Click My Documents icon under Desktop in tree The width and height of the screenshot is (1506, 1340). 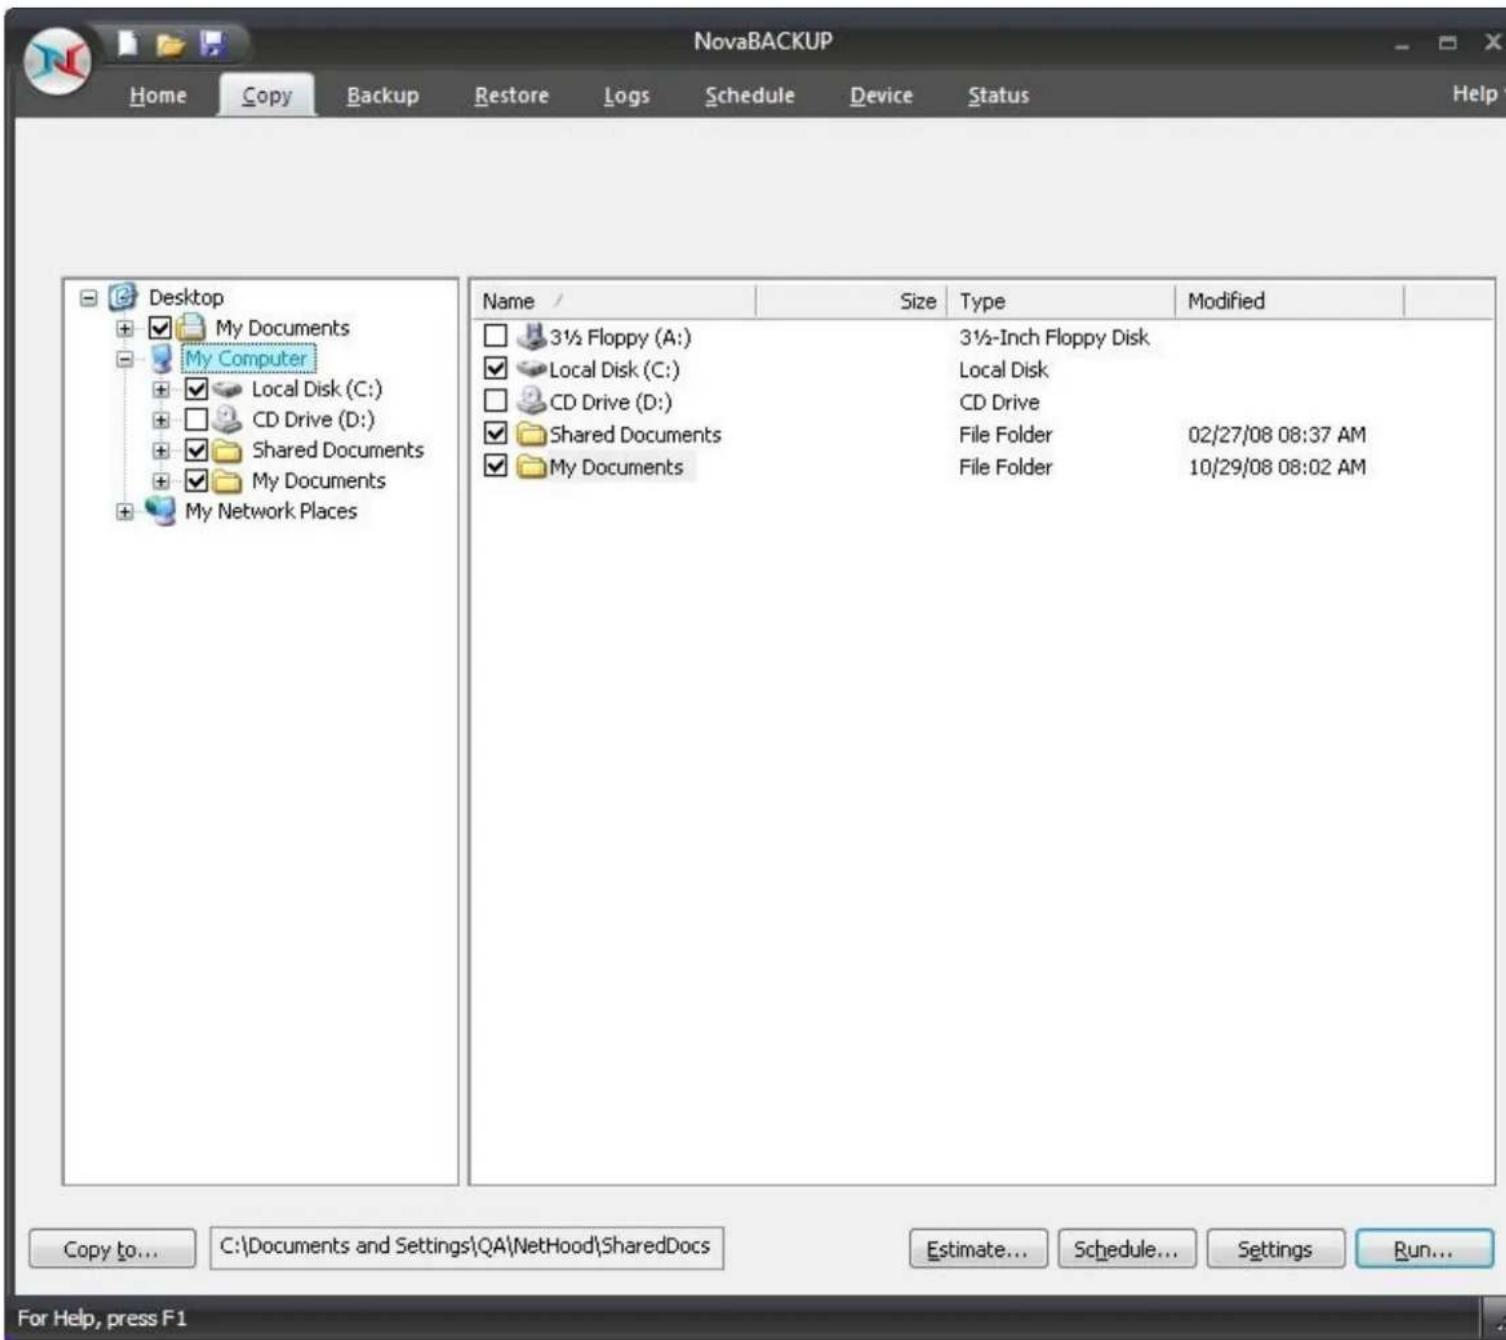coord(191,327)
